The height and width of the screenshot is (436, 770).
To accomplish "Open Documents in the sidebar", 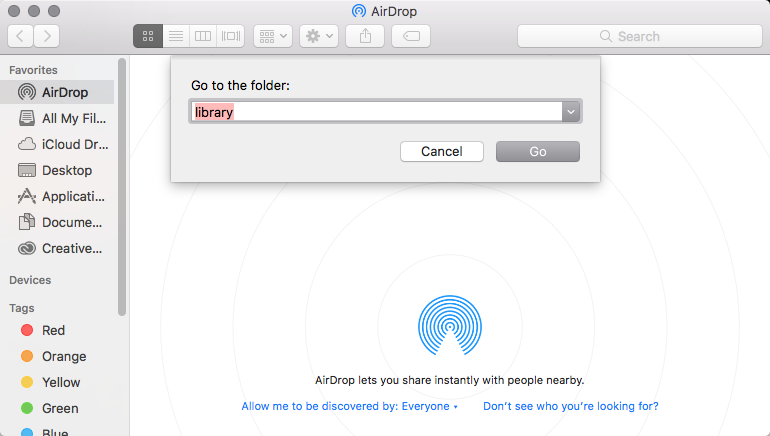I will [57, 222].
